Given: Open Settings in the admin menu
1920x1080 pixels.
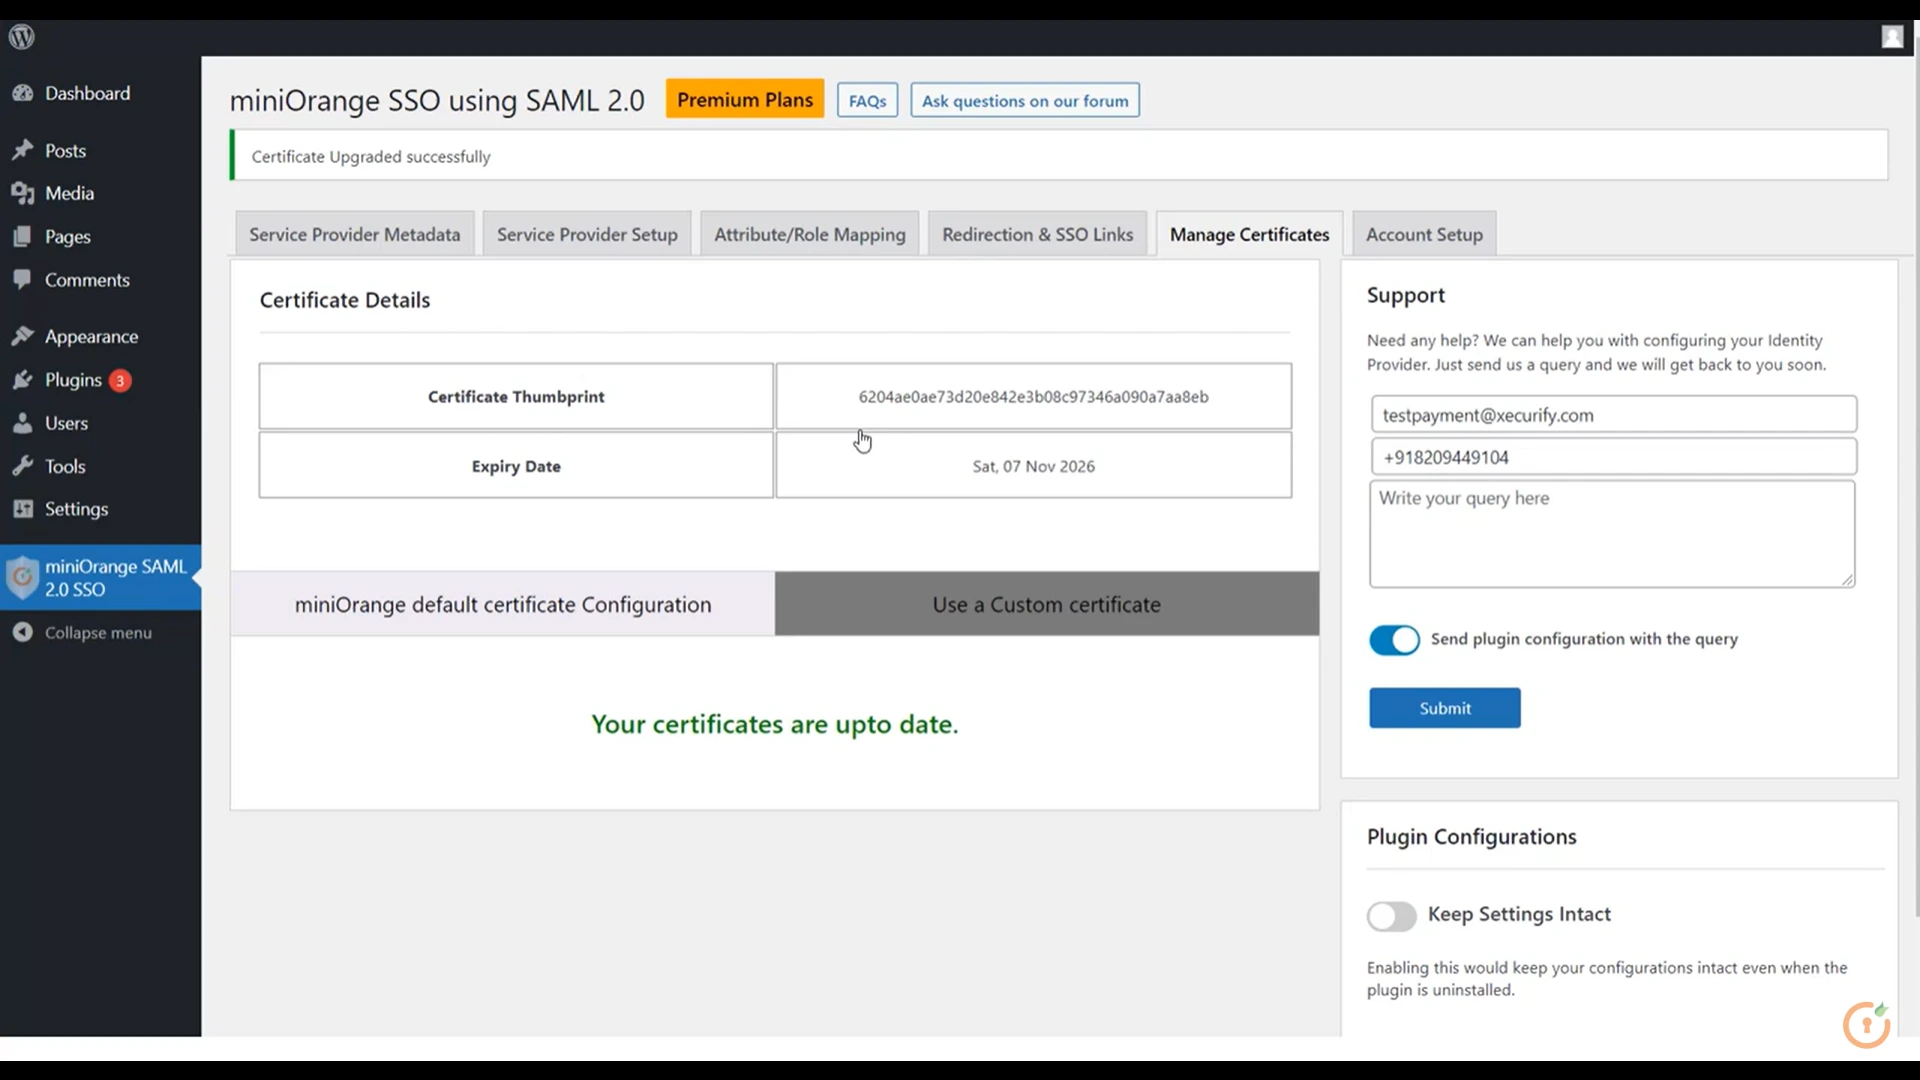Looking at the screenshot, I should click(76, 509).
